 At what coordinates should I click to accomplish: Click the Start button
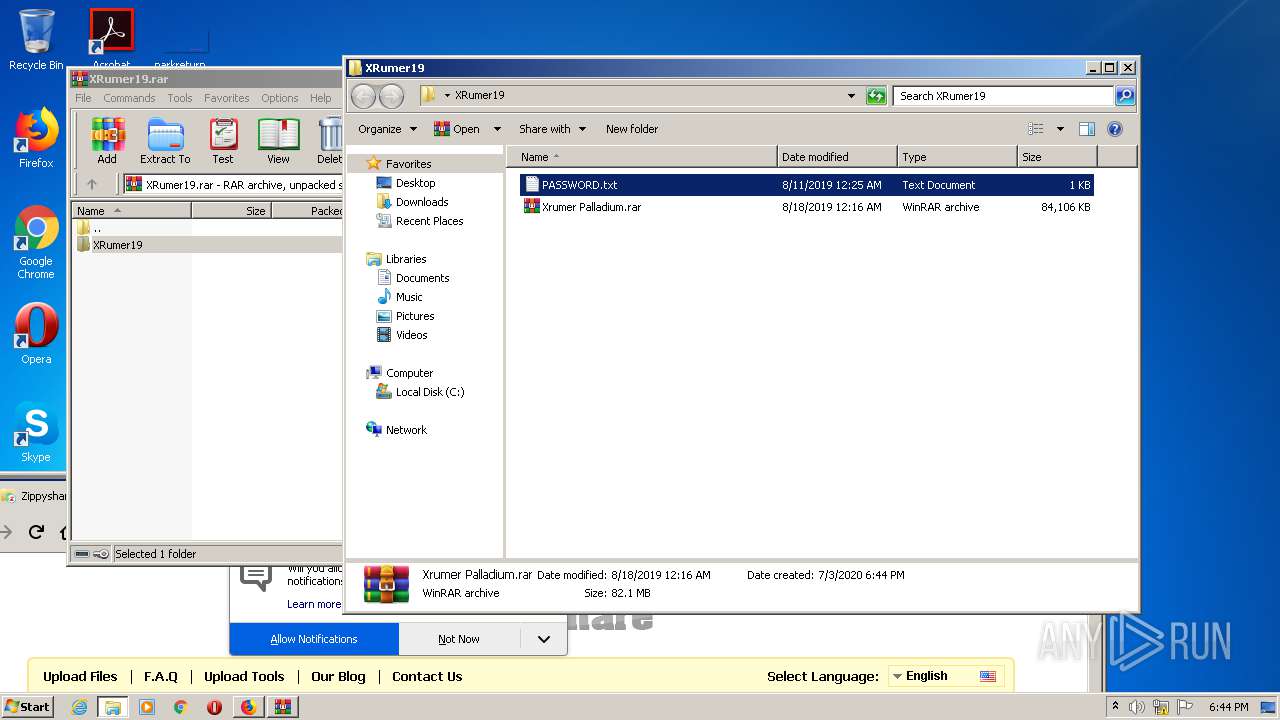click(x=27, y=707)
